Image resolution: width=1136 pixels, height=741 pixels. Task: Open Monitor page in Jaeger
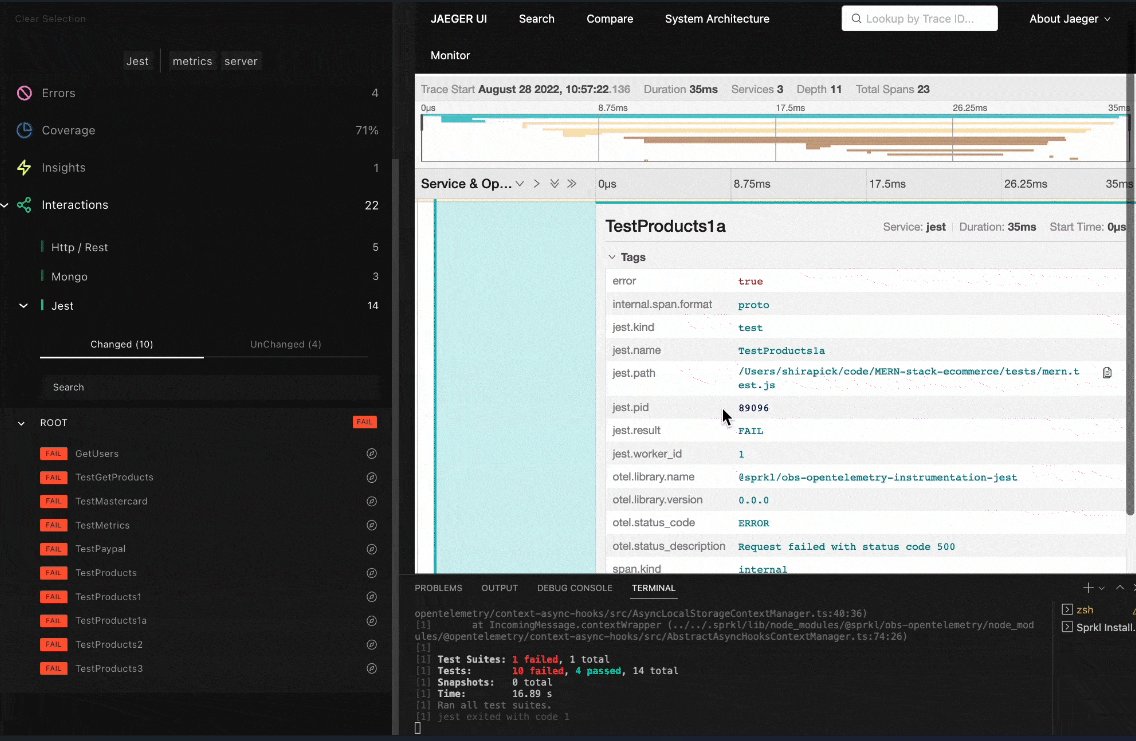450,55
